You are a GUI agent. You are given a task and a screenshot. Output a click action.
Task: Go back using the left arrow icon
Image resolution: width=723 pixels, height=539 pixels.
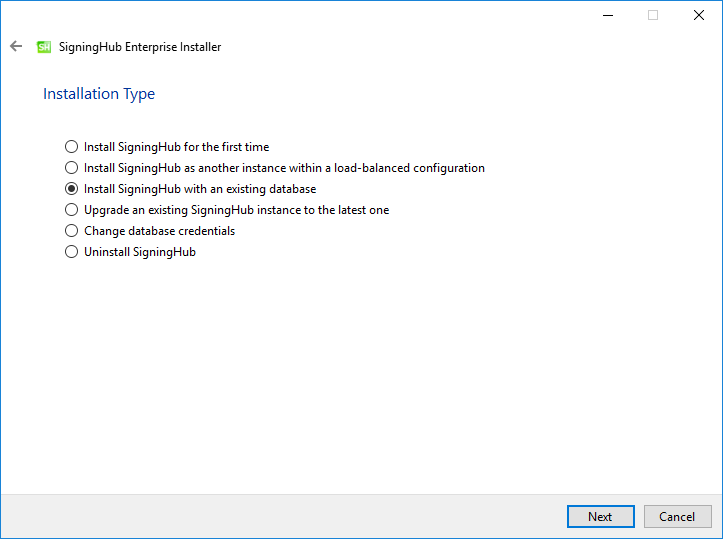pos(16,46)
